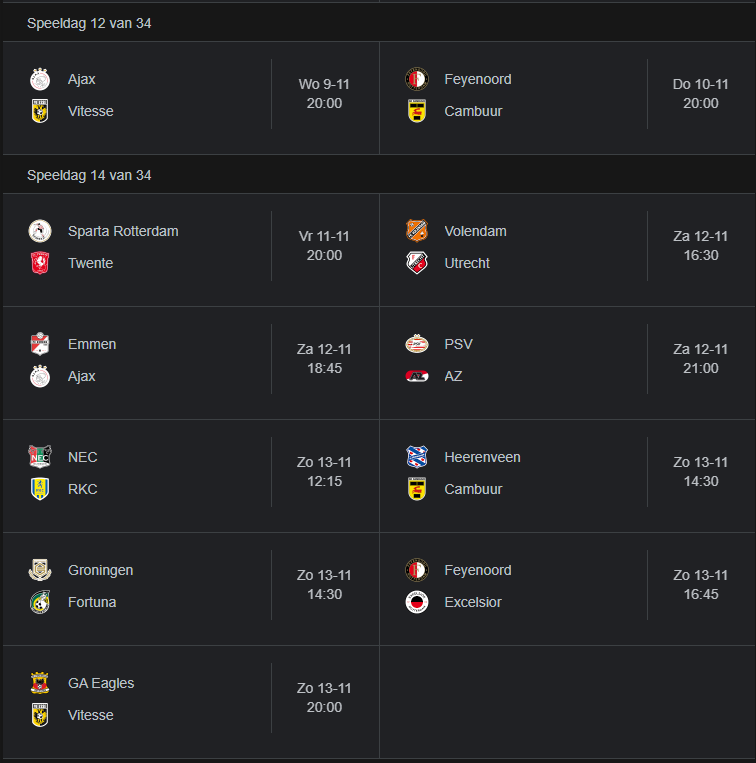The image size is (756, 763).
Task: Click the Volendam club logo
Action: click(417, 231)
